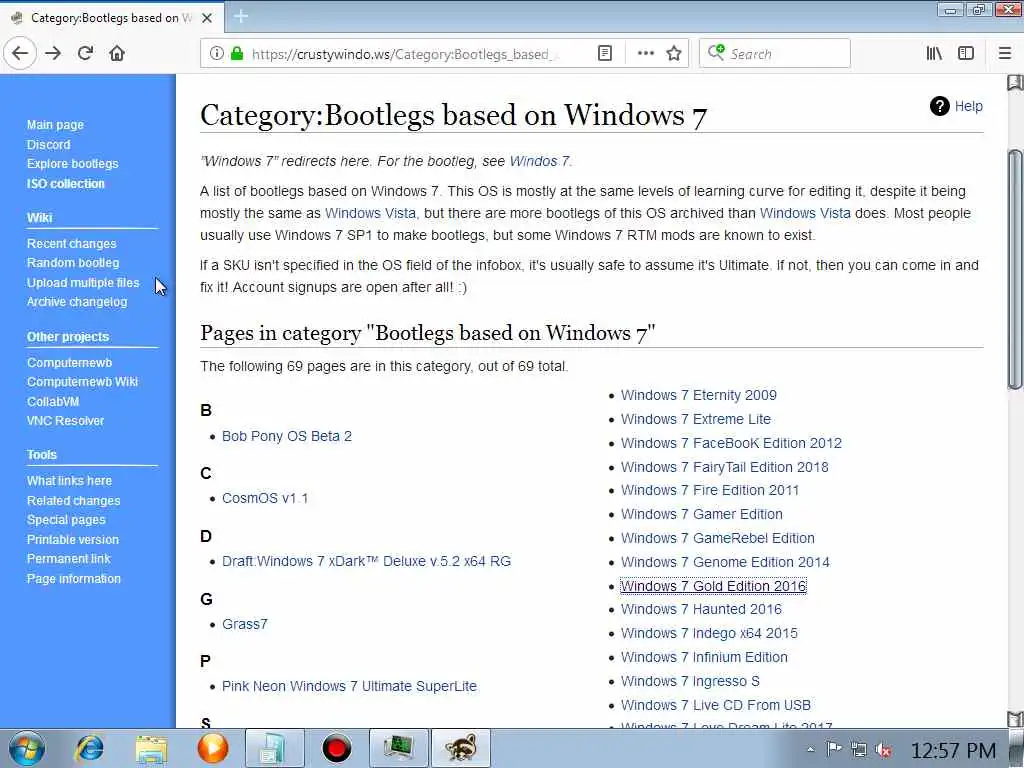The height and width of the screenshot is (768, 1024).
Task: Open Archive changelog link
Action: pos(77,302)
